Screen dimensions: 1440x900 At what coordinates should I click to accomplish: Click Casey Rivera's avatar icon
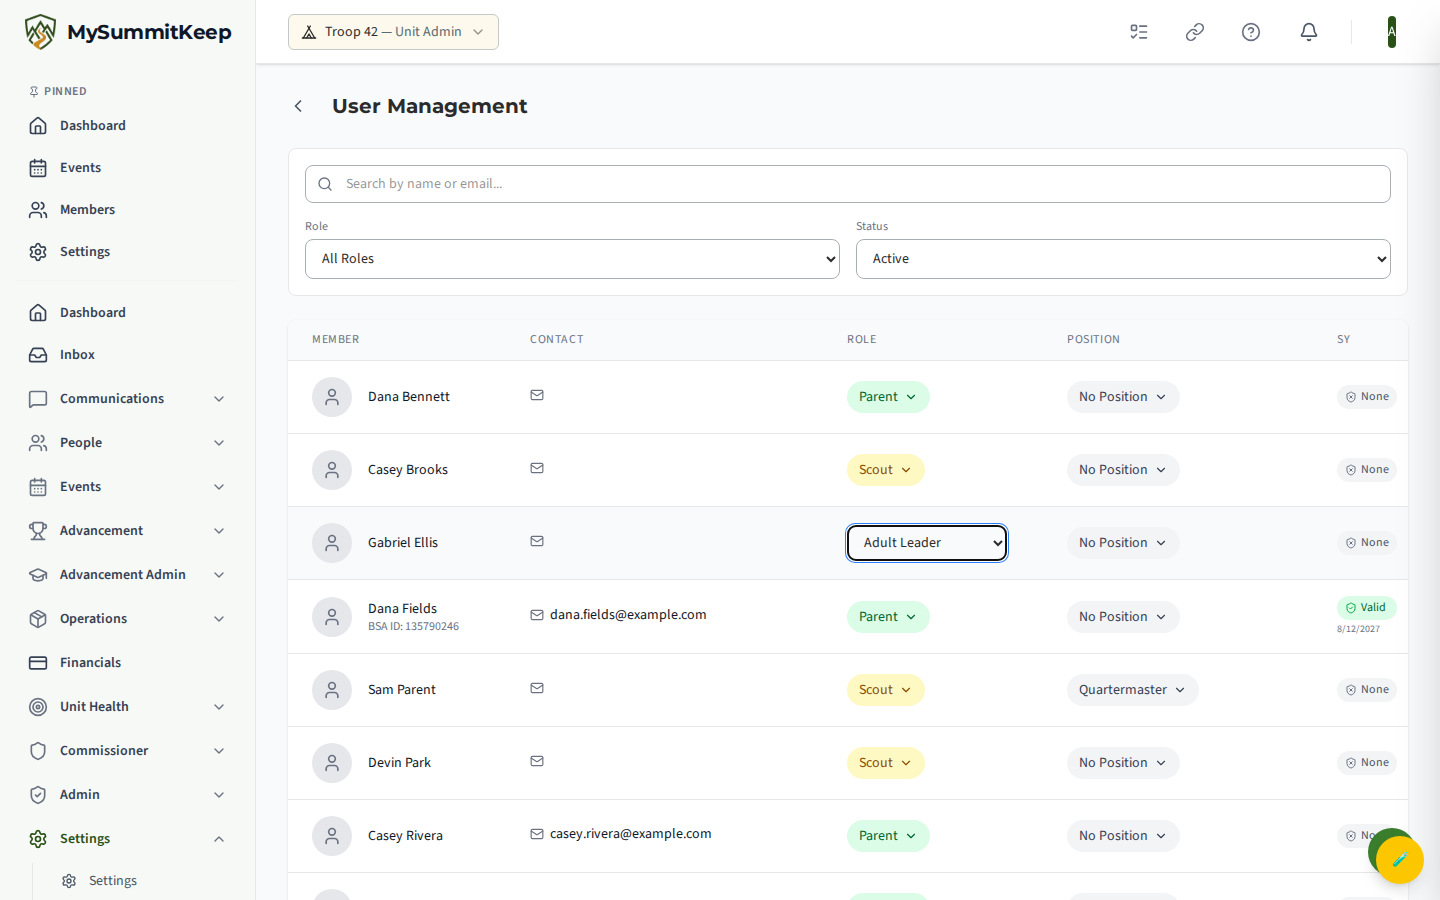point(332,836)
